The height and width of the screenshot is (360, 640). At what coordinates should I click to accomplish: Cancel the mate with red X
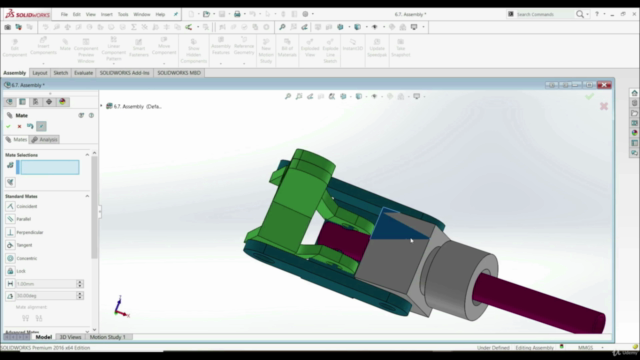tap(19, 127)
